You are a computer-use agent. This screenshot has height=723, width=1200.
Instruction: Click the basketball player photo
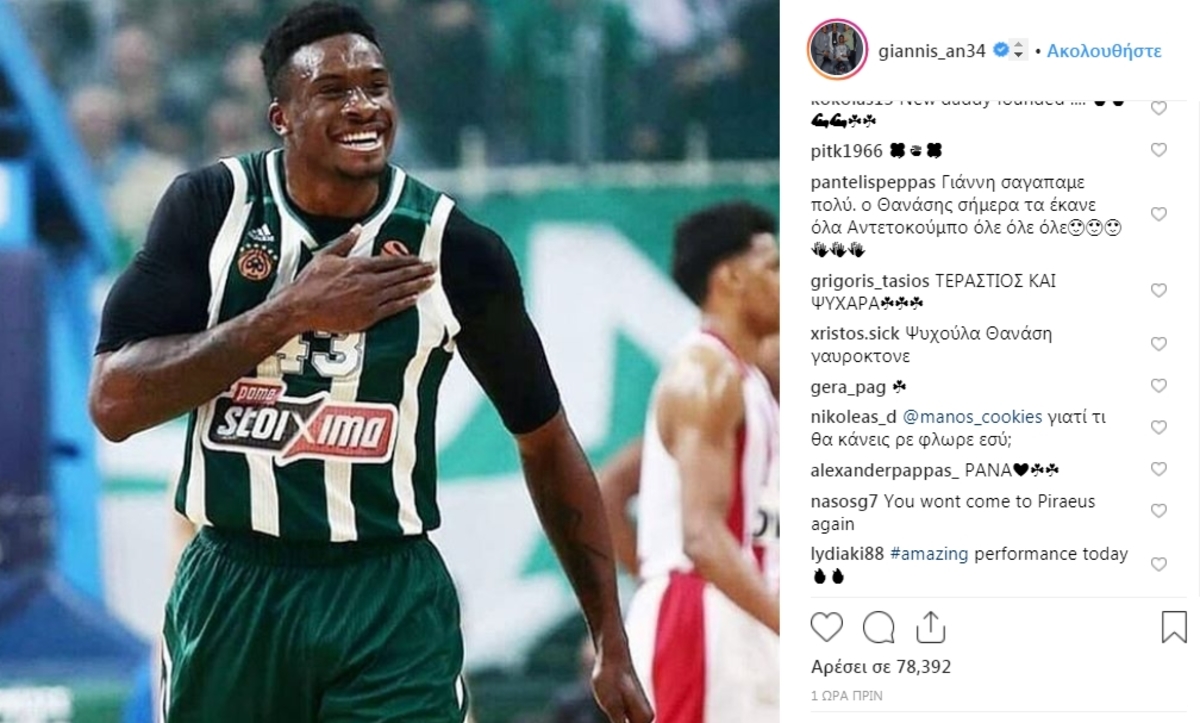tap(390, 361)
